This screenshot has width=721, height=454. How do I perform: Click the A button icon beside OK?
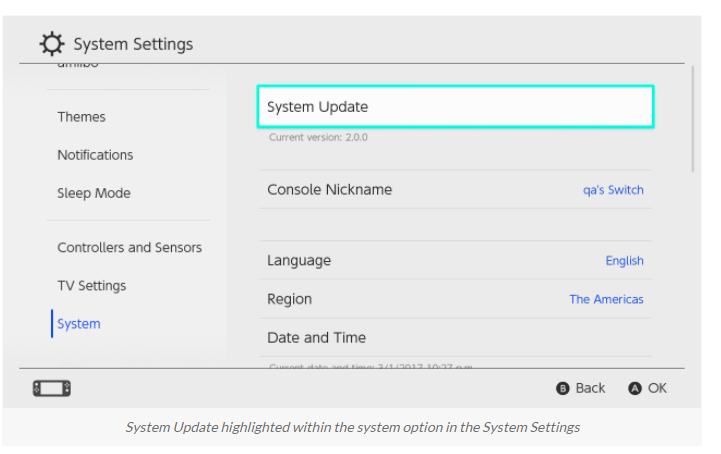tap(635, 388)
